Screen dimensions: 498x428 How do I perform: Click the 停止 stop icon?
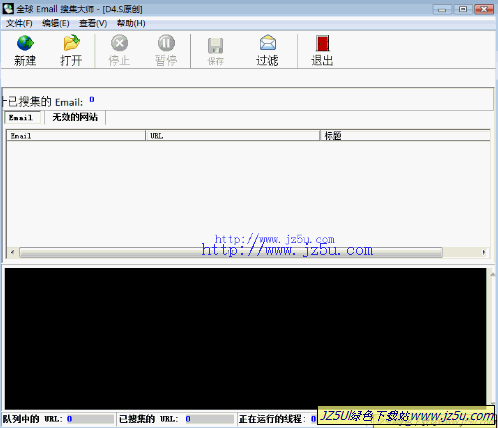click(x=119, y=43)
